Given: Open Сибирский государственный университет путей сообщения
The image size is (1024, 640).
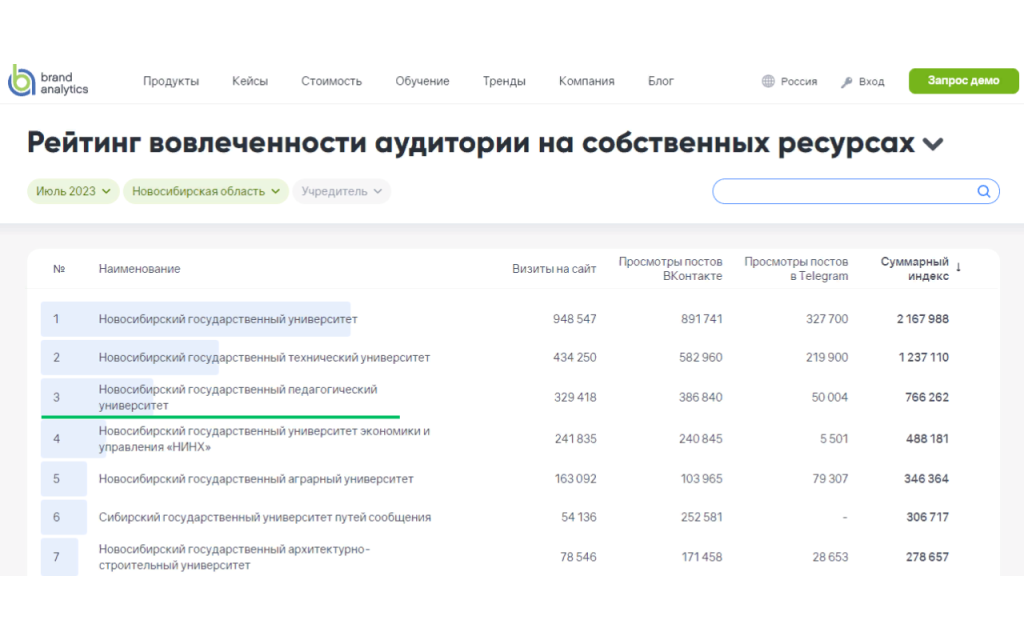Looking at the screenshot, I should [x=265, y=517].
